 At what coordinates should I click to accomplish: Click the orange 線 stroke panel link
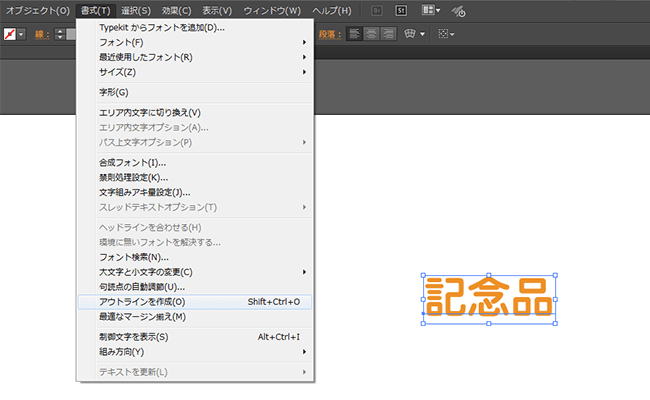[x=42, y=34]
